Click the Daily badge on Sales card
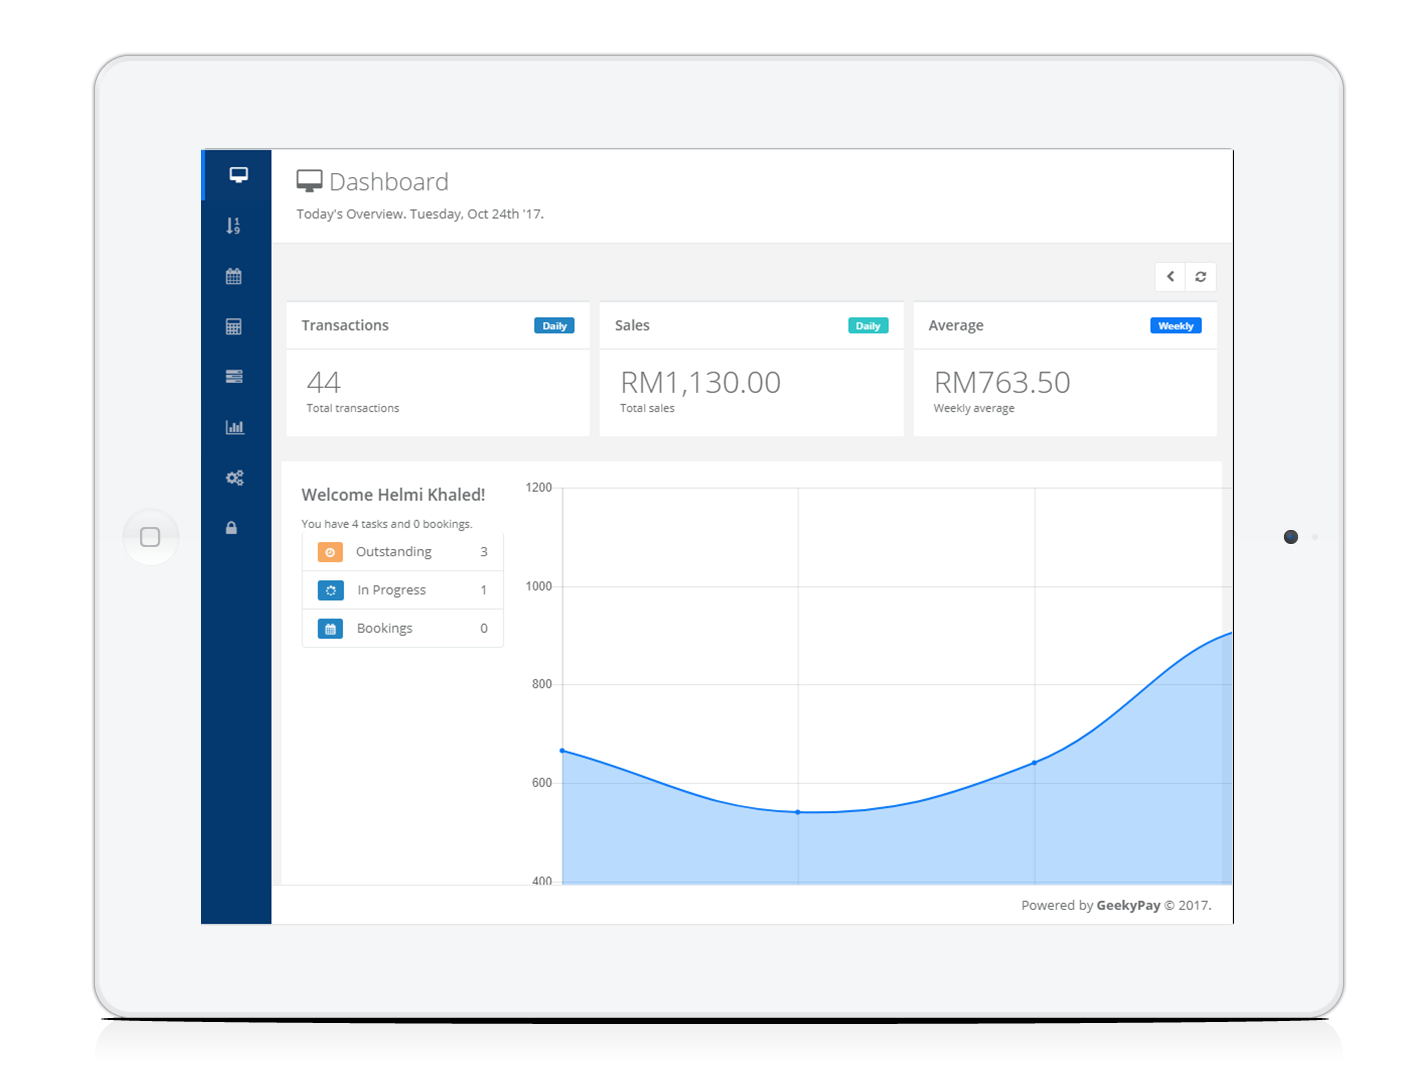 (x=868, y=326)
